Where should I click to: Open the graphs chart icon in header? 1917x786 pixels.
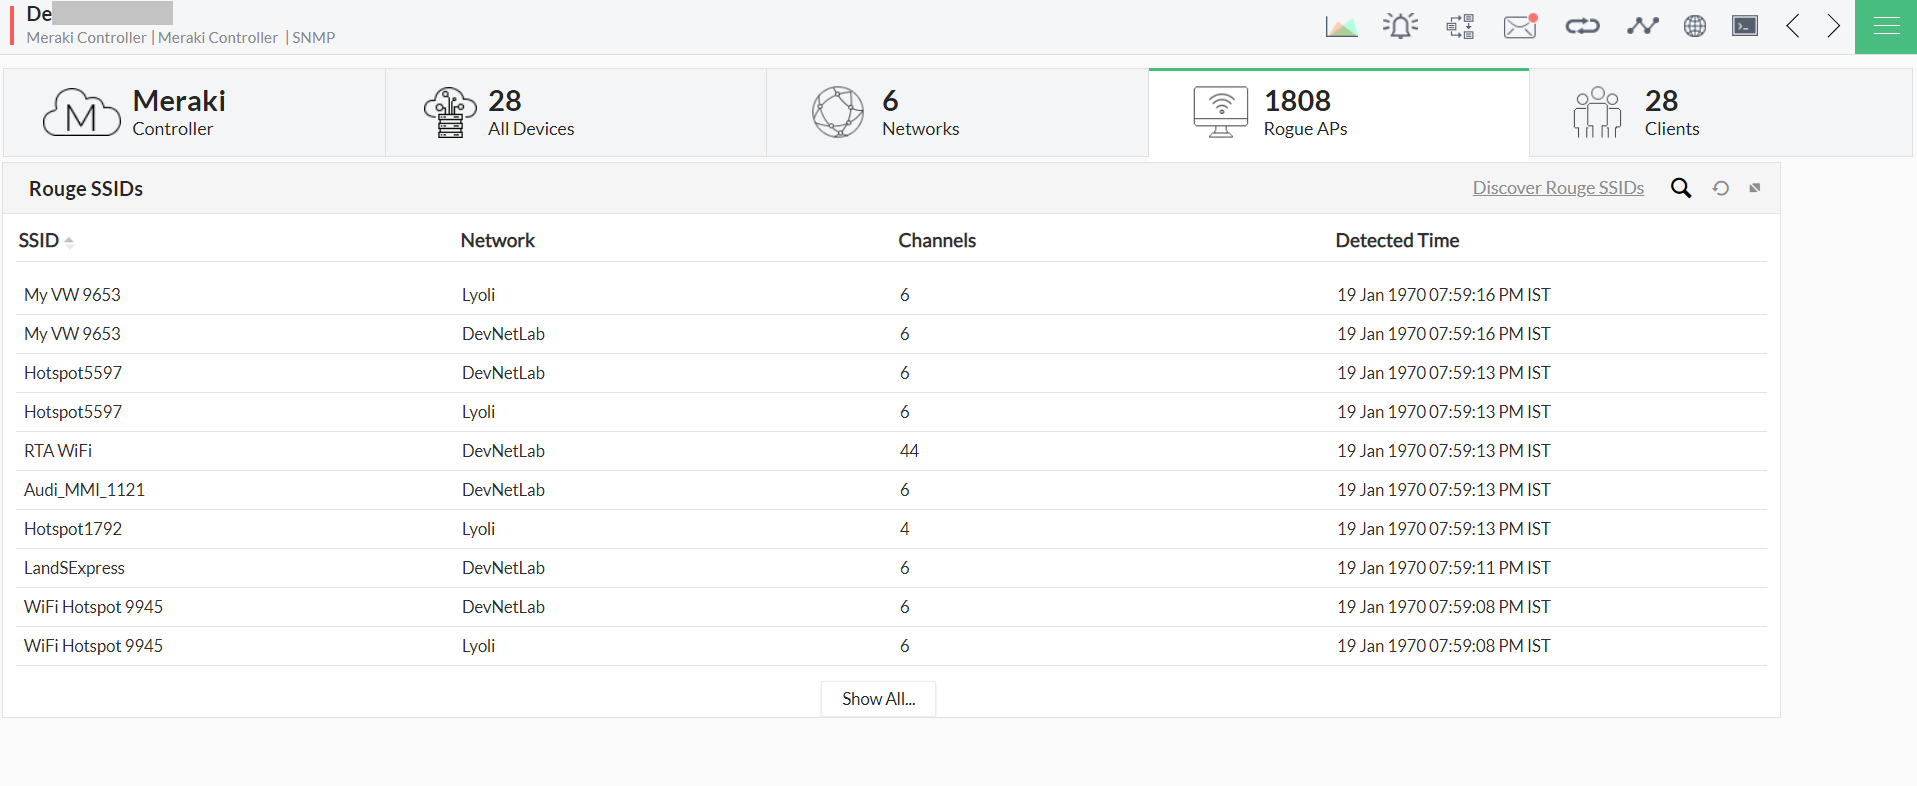[x=1341, y=26]
